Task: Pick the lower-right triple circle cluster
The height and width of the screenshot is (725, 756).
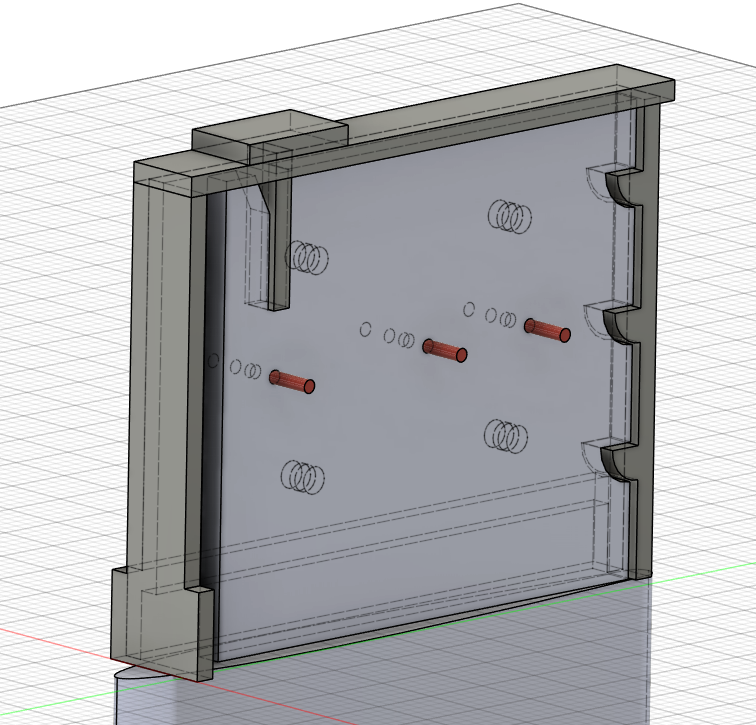Action: pos(507,435)
